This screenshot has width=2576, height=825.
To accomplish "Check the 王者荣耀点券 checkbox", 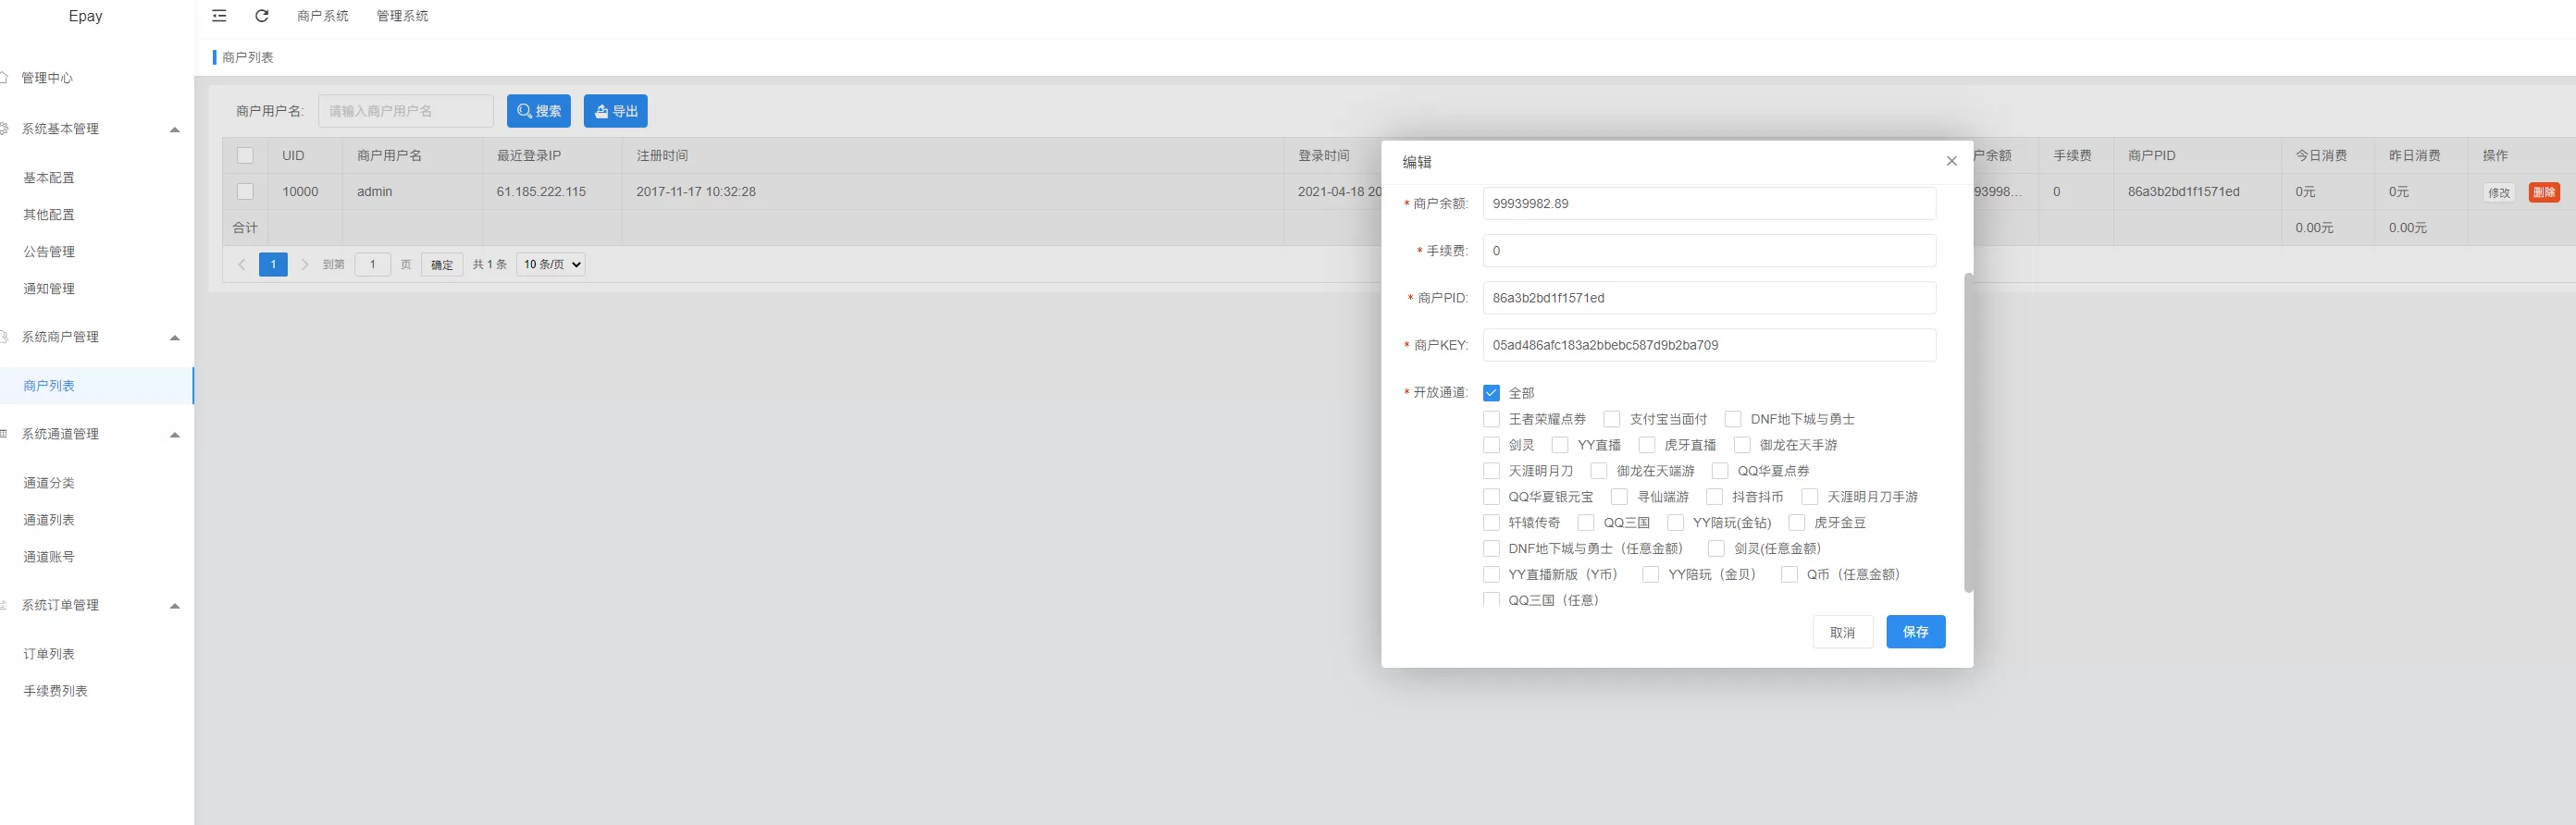I will tap(1491, 419).
